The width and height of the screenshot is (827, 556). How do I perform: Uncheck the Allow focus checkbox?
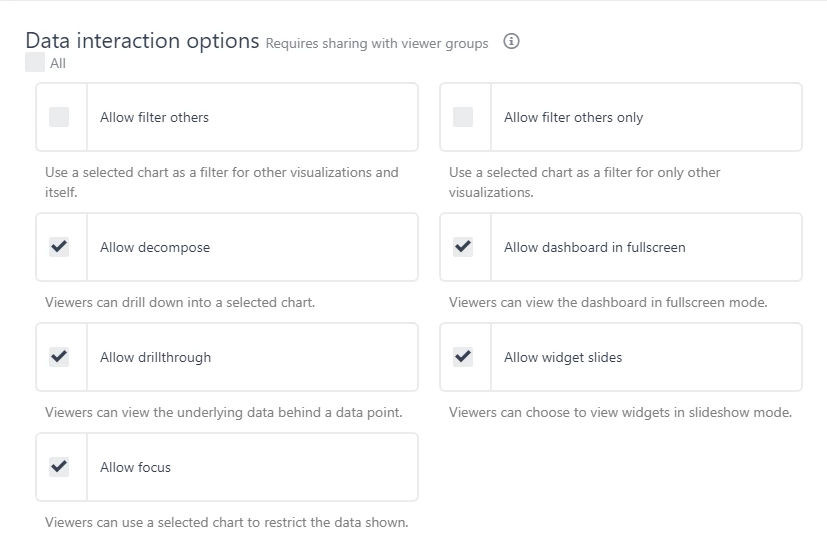click(x=59, y=467)
